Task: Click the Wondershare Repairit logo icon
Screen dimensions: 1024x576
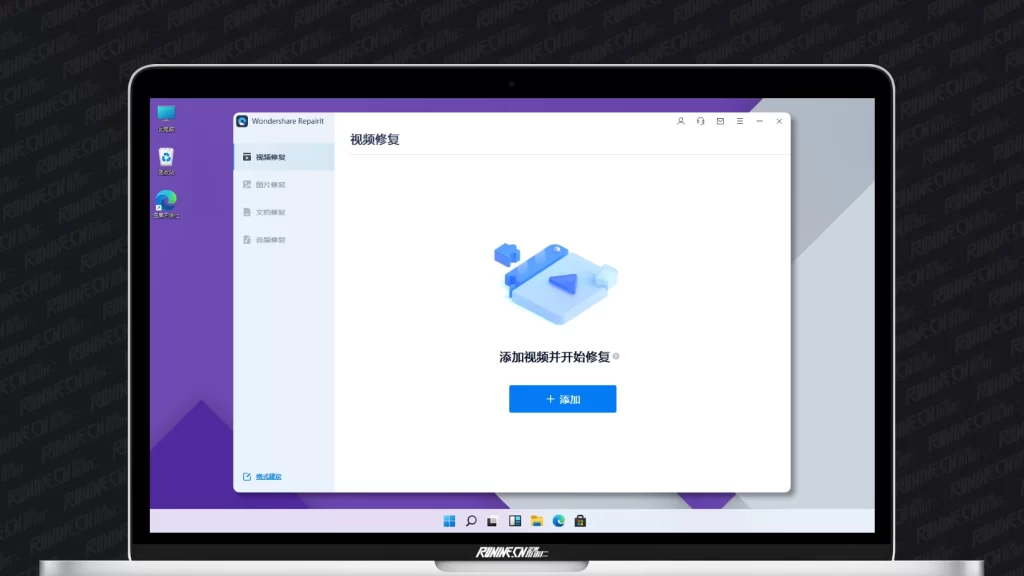Action: pyautogui.click(x=242, y=121)
